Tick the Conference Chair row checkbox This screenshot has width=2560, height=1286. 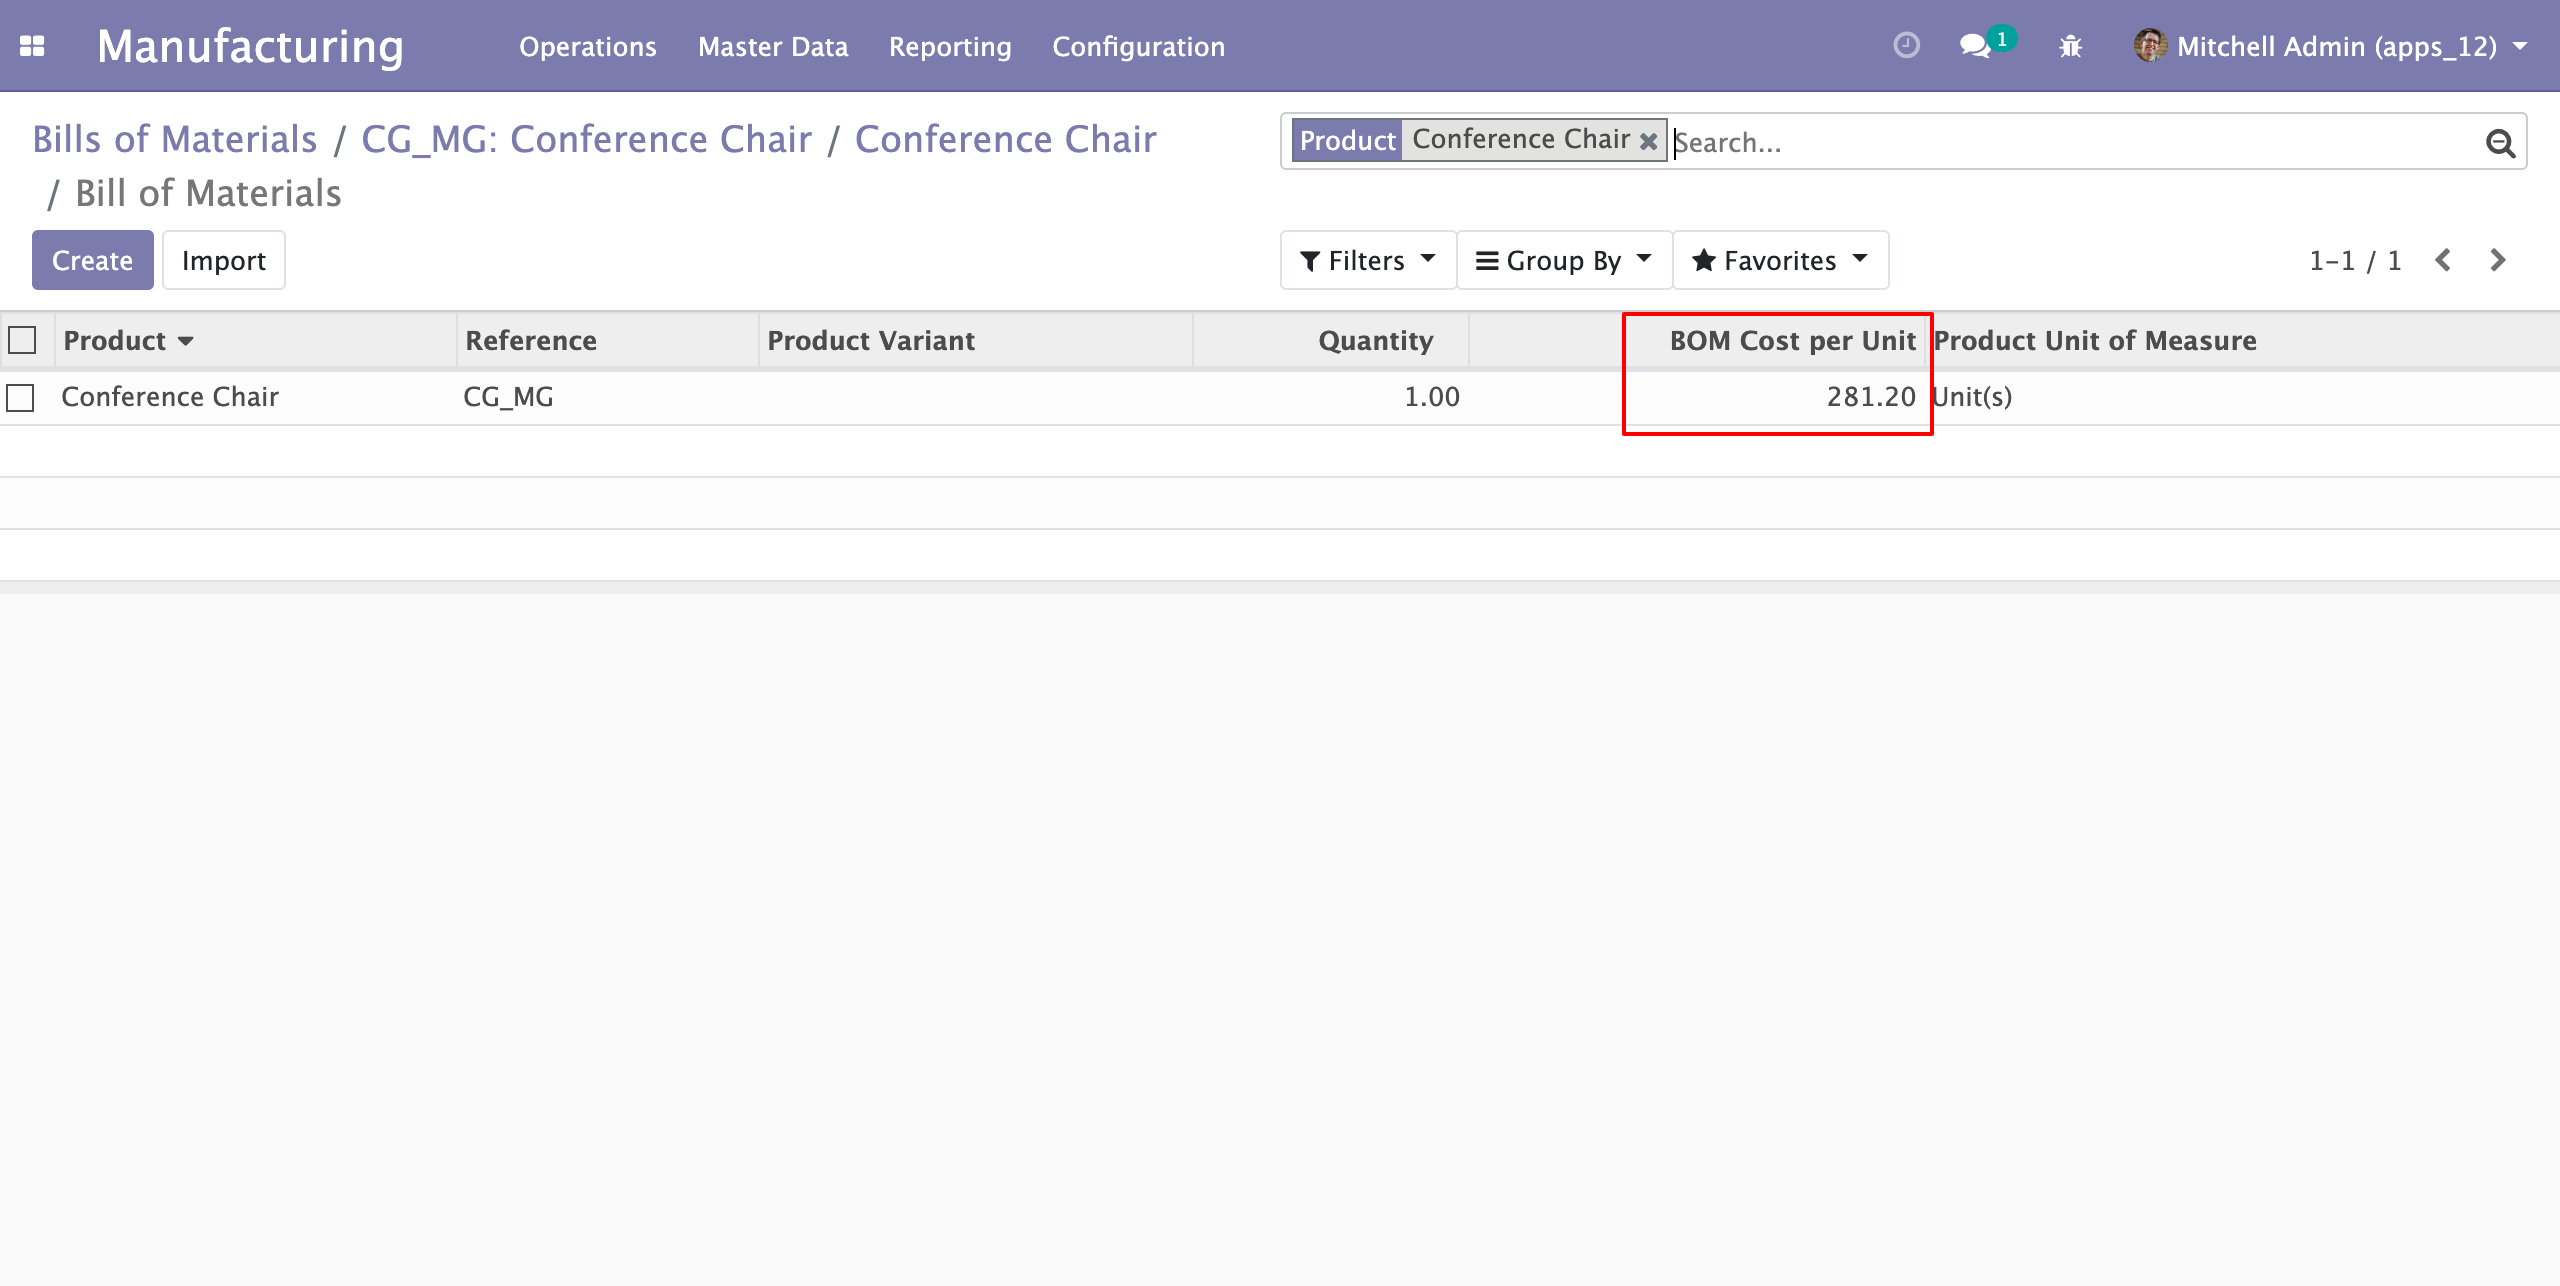tap(20, 397)
